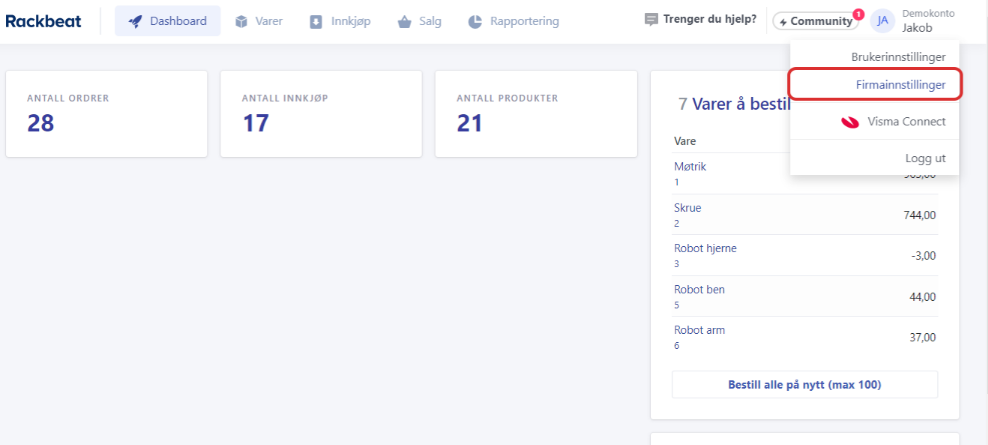Screen dimensions: 988x445
Task: Open the Community button
Action: [x=815, y=21]
